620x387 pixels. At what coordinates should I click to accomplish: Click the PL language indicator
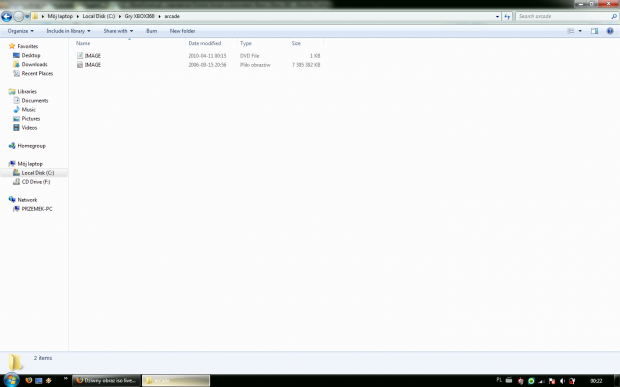click(499, 380)
